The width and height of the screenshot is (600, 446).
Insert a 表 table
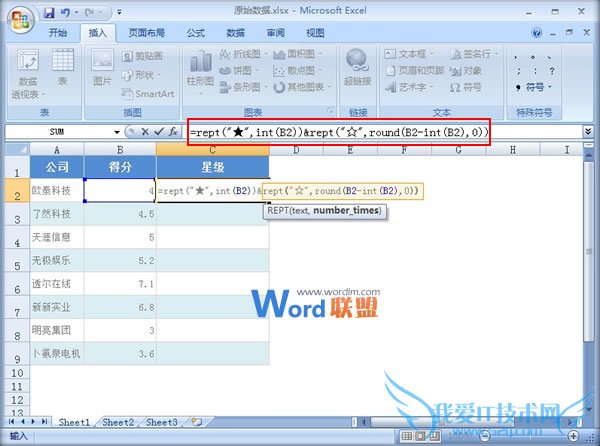coord(63,67)
